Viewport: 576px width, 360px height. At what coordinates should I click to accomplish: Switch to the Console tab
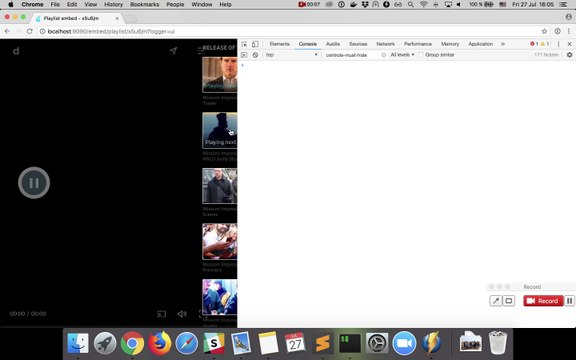point(307,44)
